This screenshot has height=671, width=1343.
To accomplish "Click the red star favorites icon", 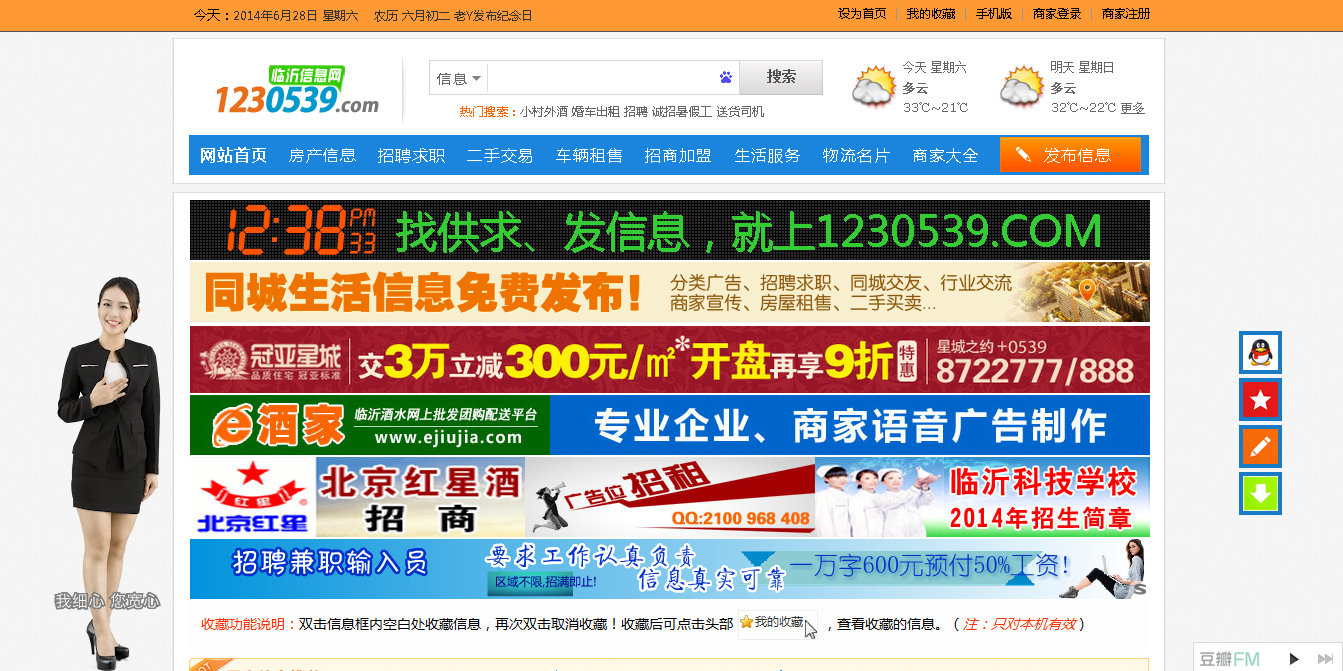I will pyautogui.click(x=1260, y=400).
